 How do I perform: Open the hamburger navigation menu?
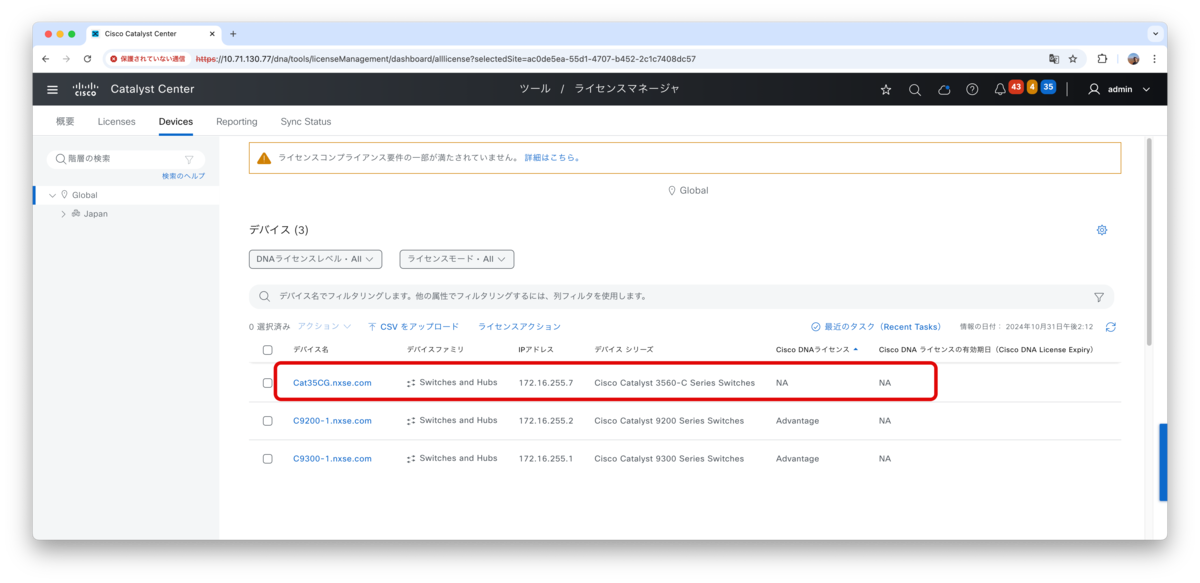52,89
